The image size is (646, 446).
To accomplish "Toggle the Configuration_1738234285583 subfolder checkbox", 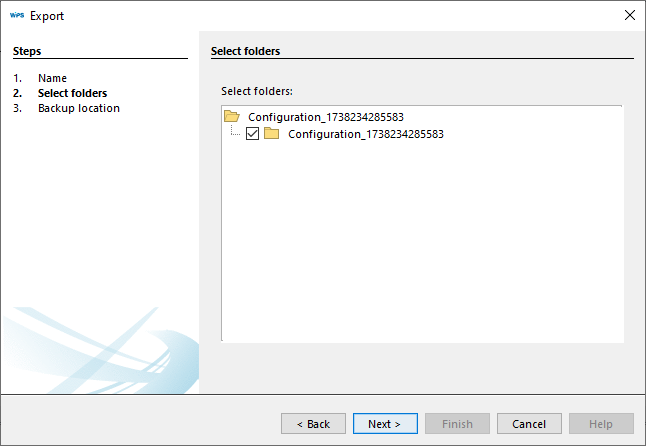I will click(252, 133).
